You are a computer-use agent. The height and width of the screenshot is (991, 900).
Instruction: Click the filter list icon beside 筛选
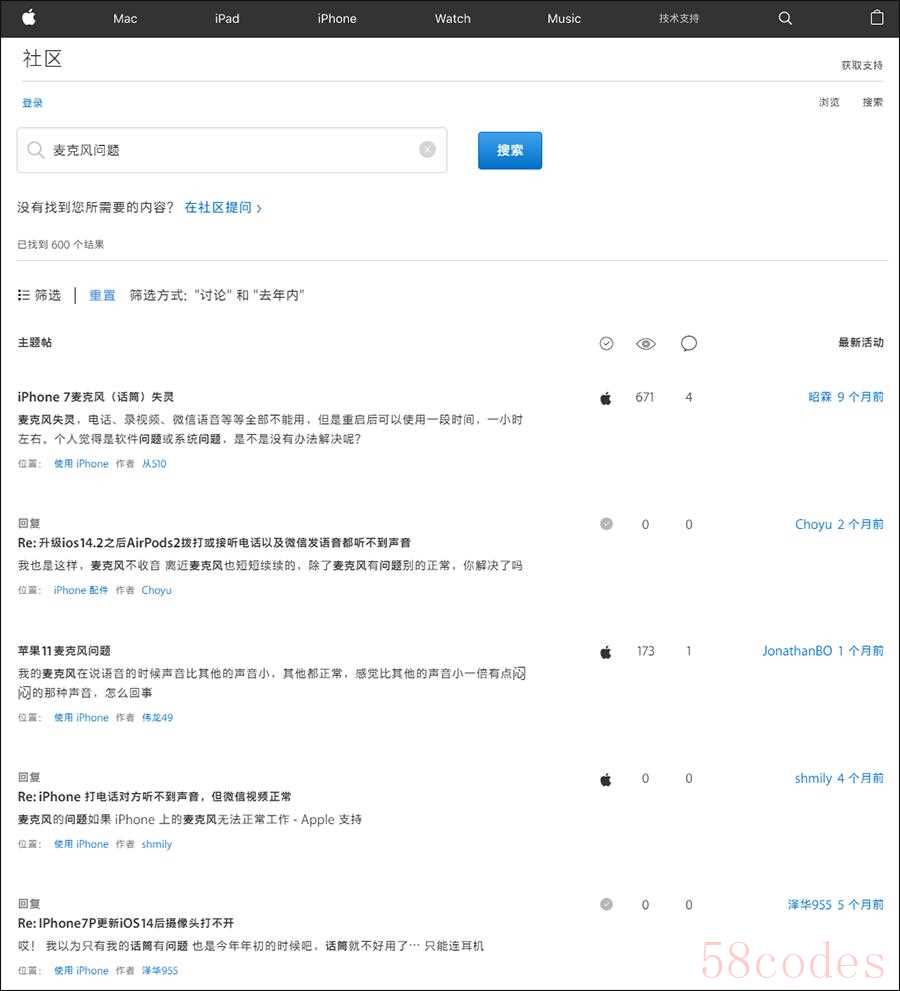[x=24, y=295]
